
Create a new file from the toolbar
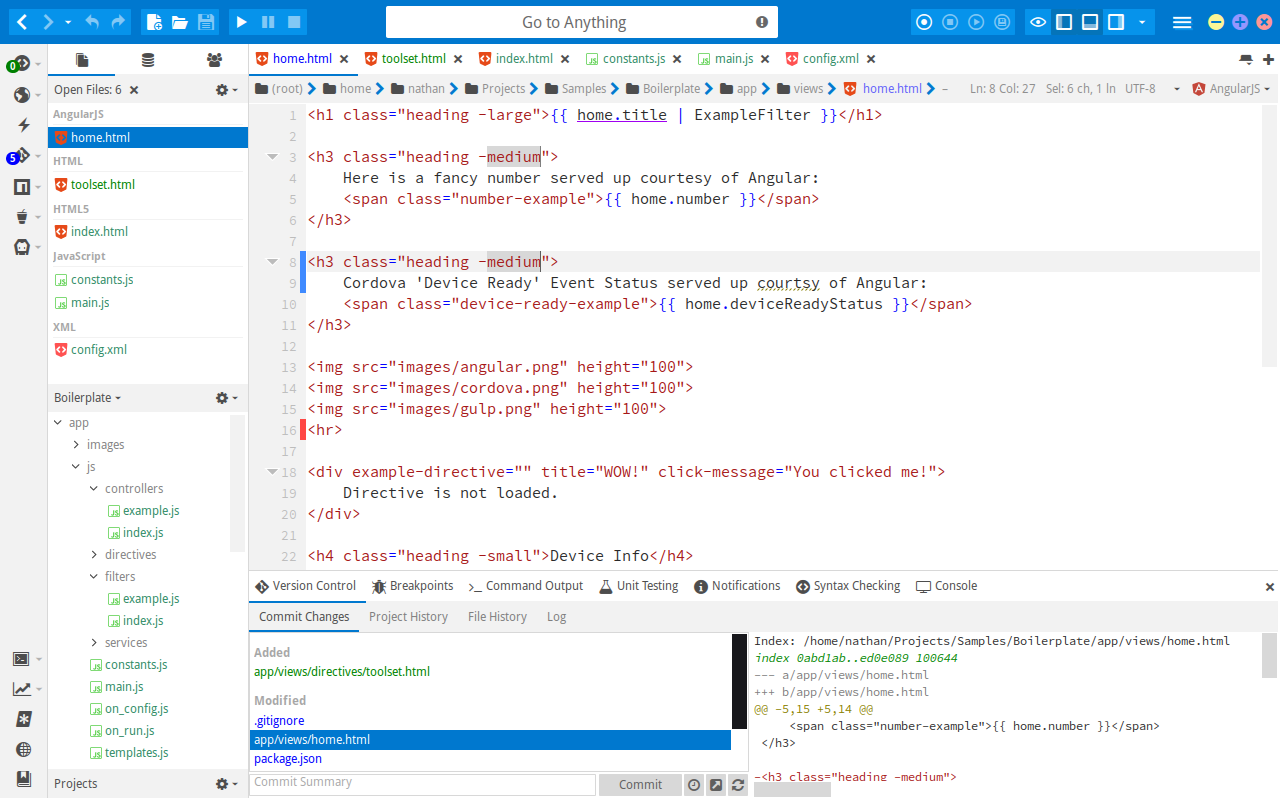coord(155,21)
